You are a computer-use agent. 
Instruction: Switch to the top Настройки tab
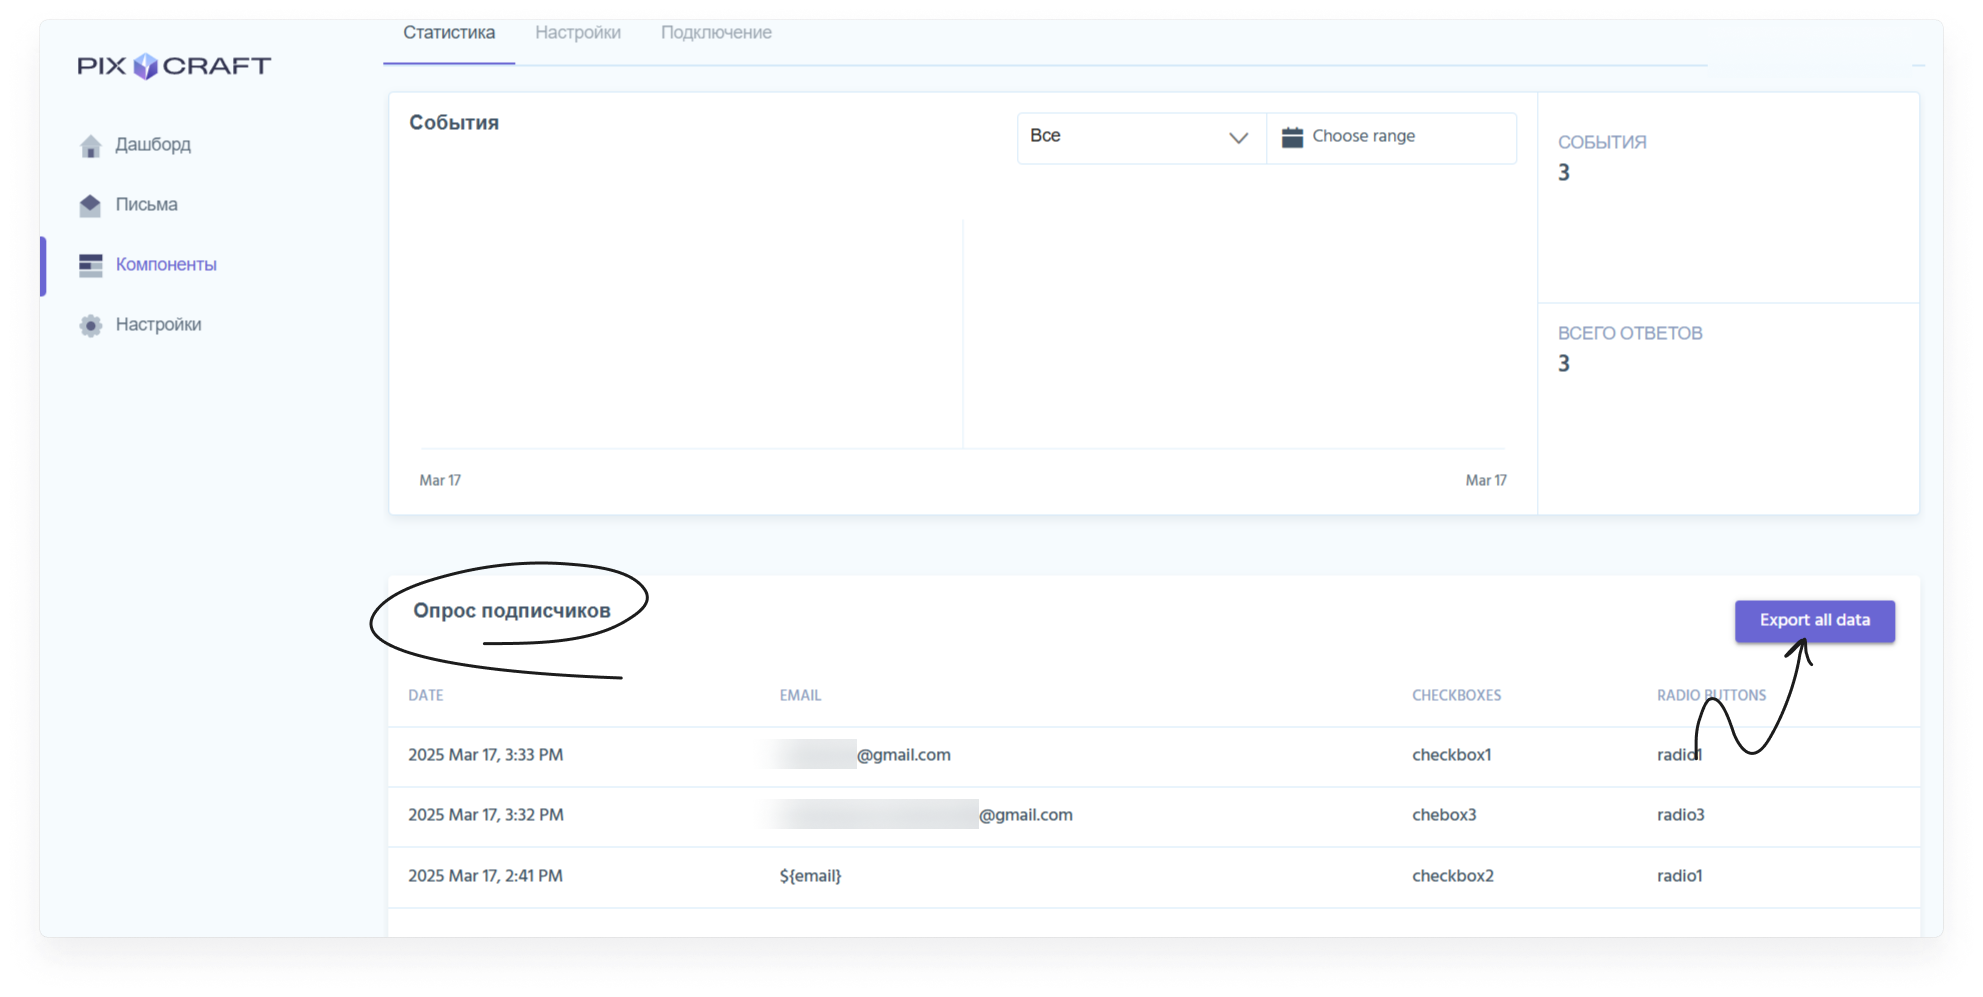(x=578, y=33)
